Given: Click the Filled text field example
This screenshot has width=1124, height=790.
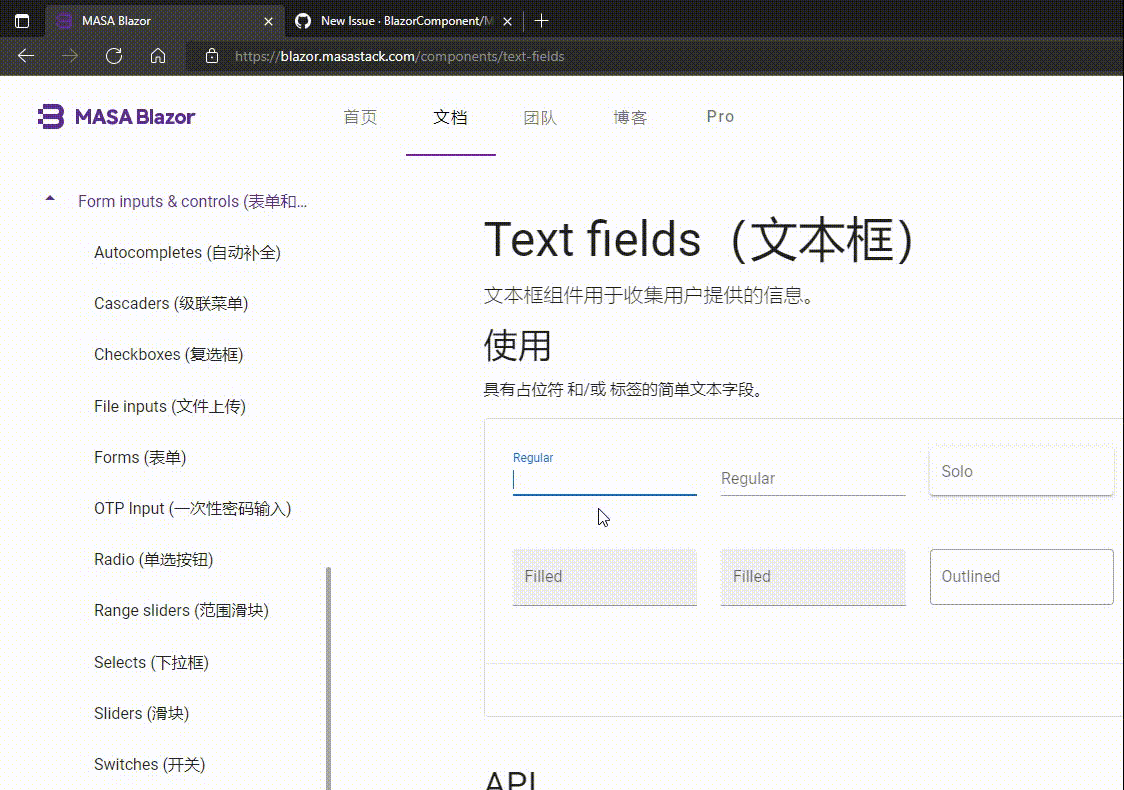Looking at the screenshot, I should (x=604, y=577).
